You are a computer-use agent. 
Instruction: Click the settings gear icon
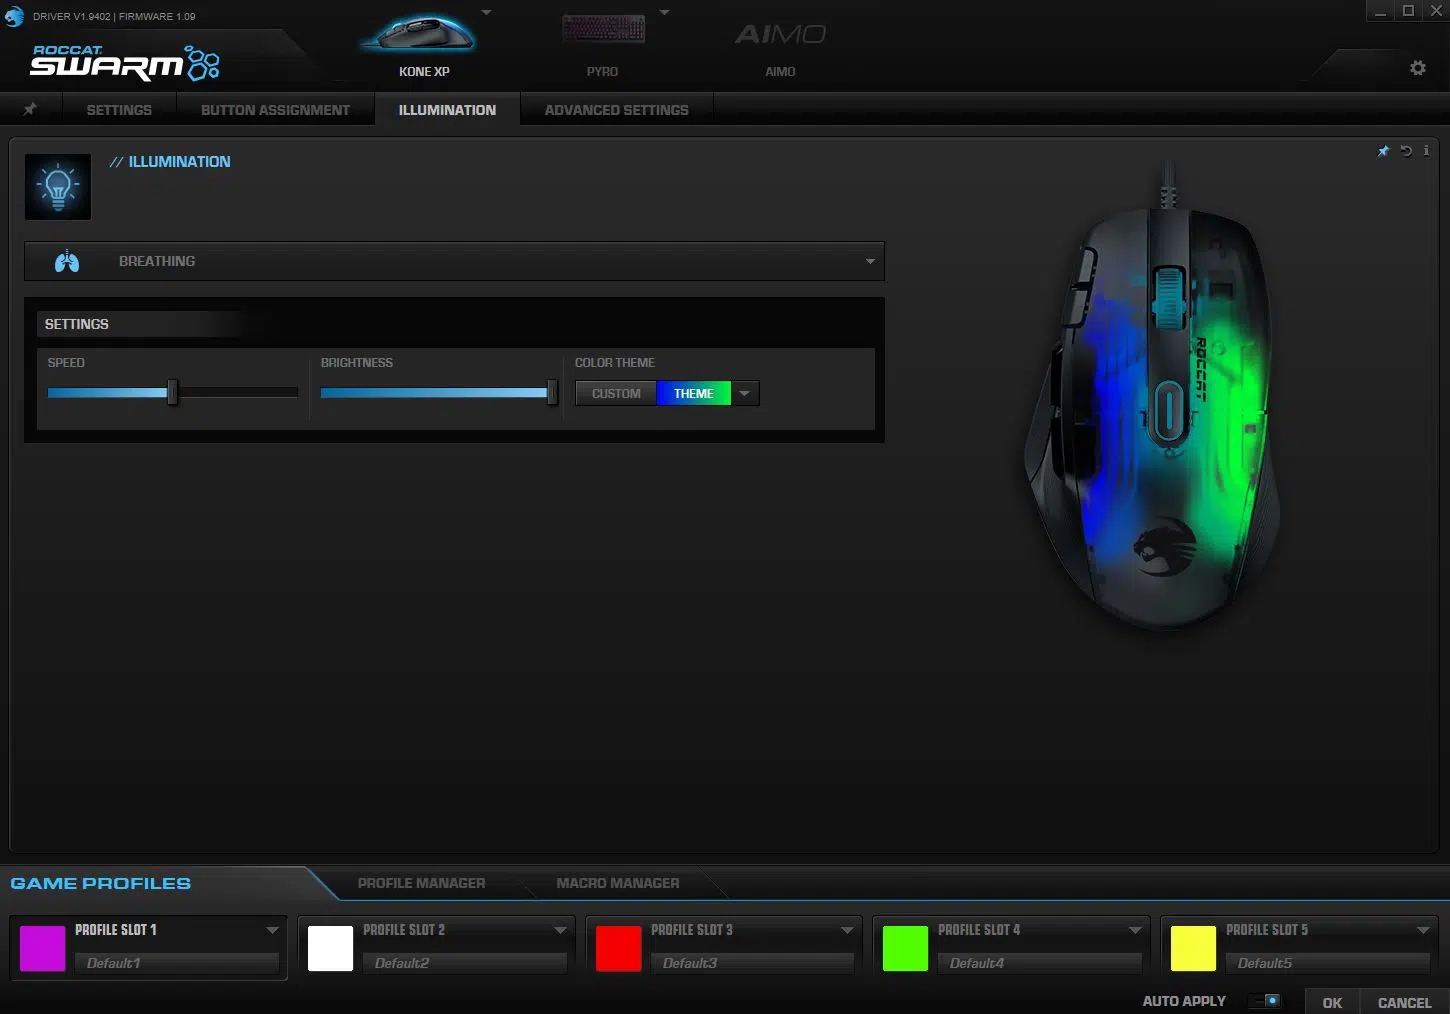[1417, 68]
